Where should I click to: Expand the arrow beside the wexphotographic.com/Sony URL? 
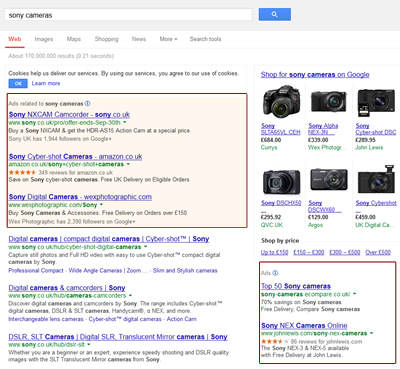tap(101, 205)
